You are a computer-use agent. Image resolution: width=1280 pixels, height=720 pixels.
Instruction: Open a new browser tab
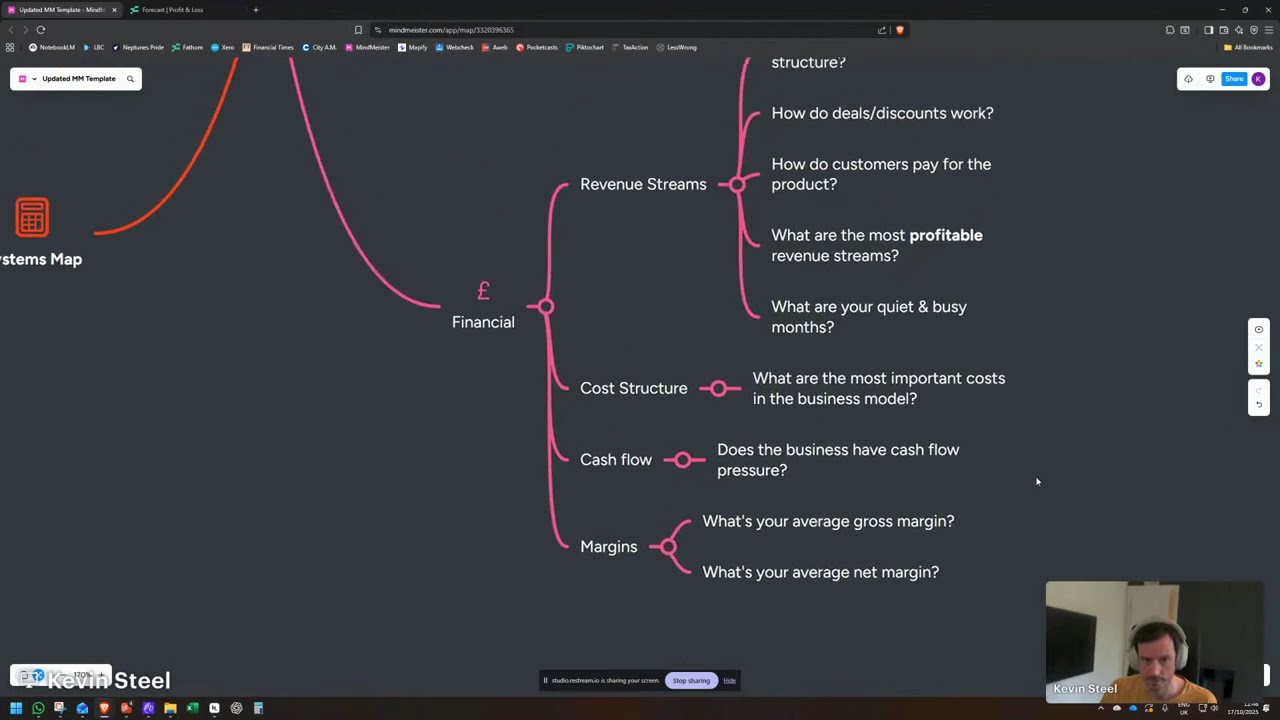coord(256,10)
